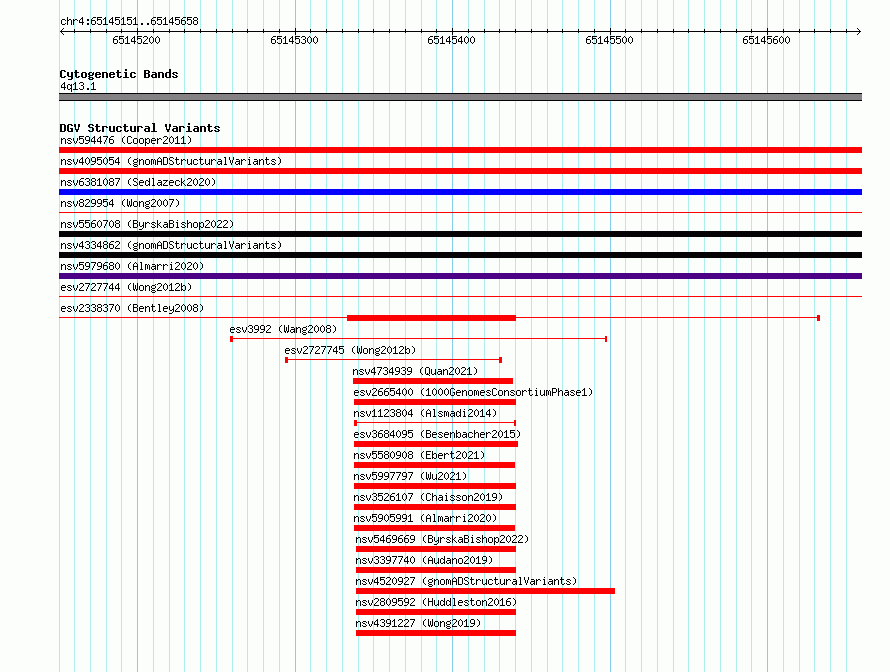The height and width of the screenshot is (672, 890).
Task: Open nsv4520927 (gnomADStructuralVariants) label
Action: [466, 581]
